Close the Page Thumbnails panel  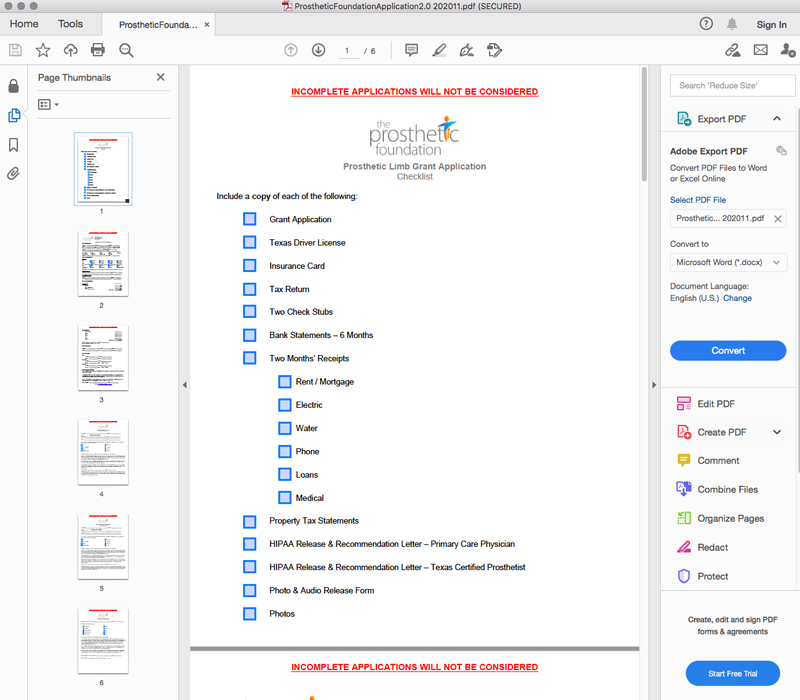tap(161, 77)
